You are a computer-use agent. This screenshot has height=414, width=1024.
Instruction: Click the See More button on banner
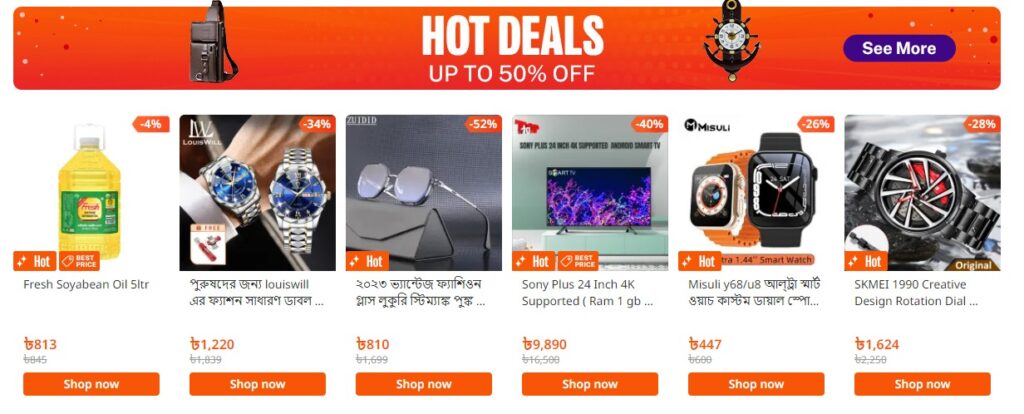point(899,48)
